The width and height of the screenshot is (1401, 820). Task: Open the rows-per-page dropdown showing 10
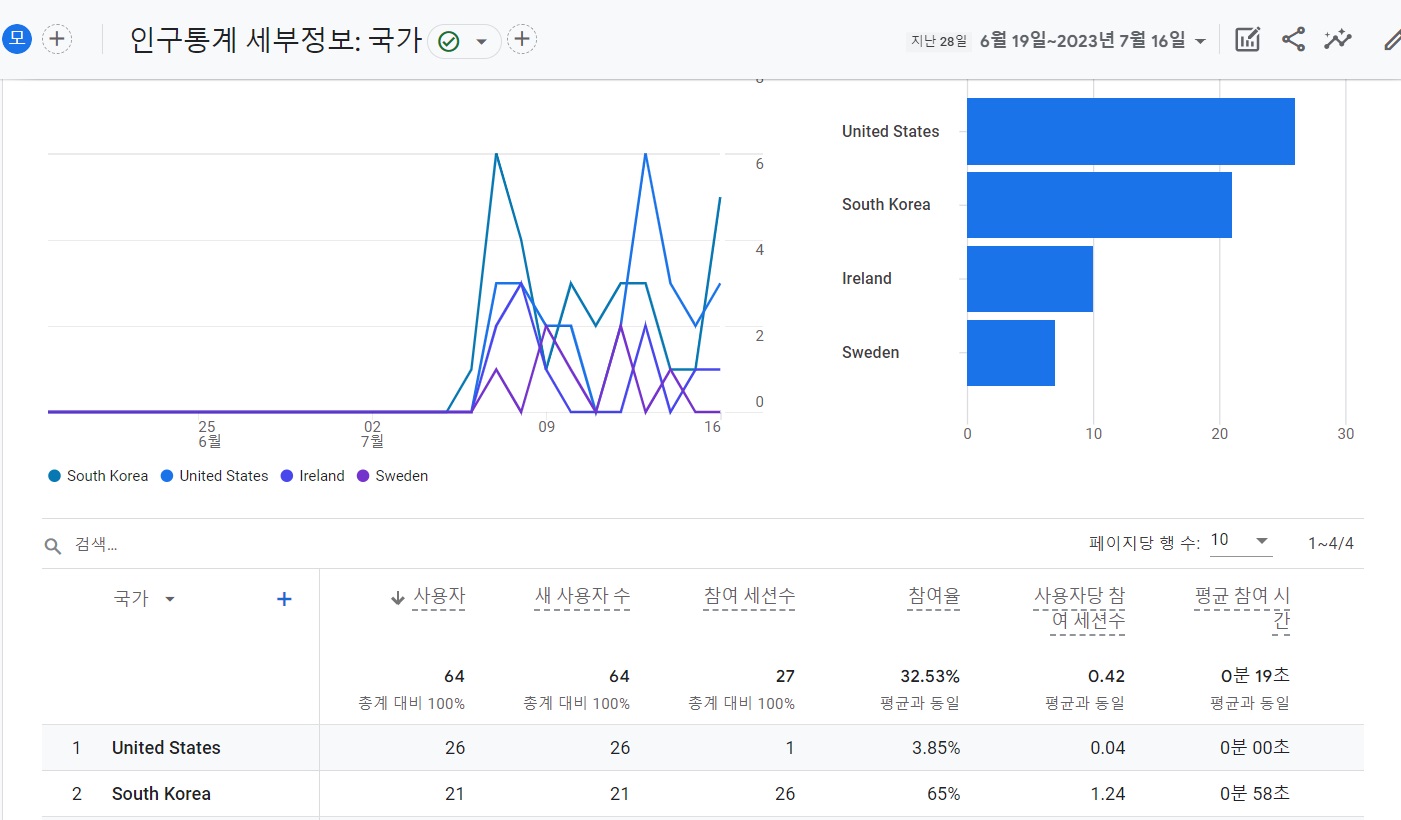(x=1240, y=540)
